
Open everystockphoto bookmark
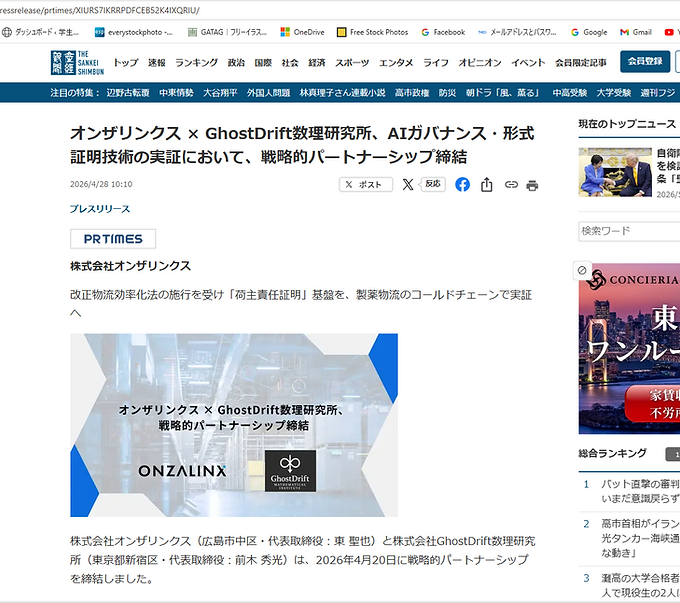click(134, 32)
